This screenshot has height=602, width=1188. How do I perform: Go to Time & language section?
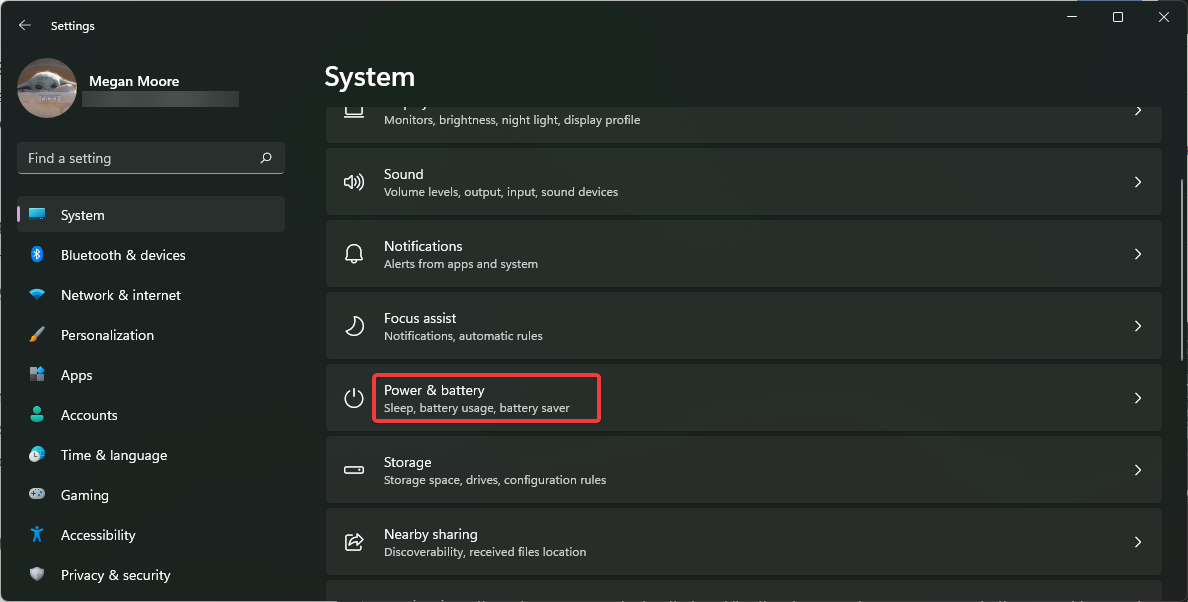pyautogui.click(x=113, y=455)
